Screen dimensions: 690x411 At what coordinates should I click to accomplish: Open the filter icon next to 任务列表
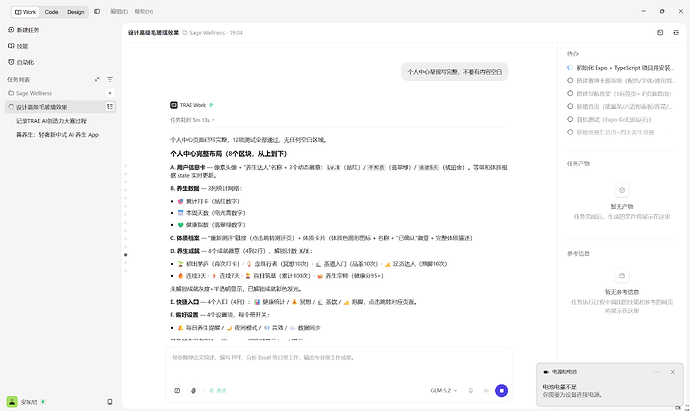click(x=110, y=80)
